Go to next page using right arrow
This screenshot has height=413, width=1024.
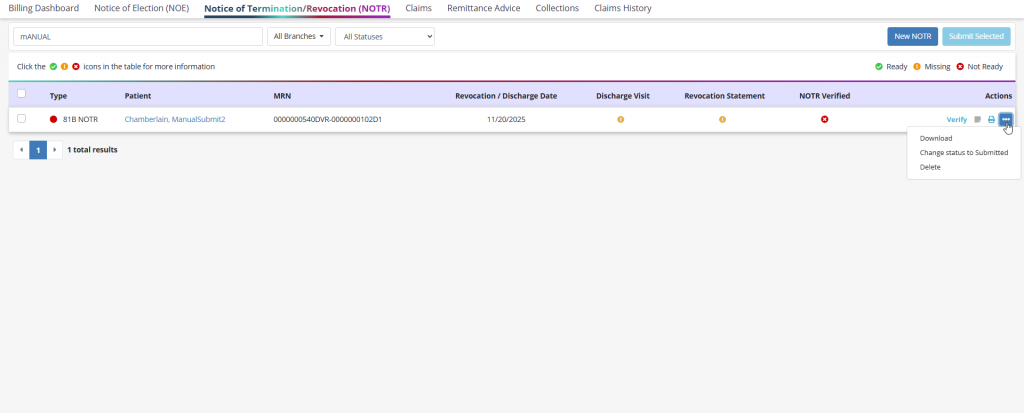point(55,149)
